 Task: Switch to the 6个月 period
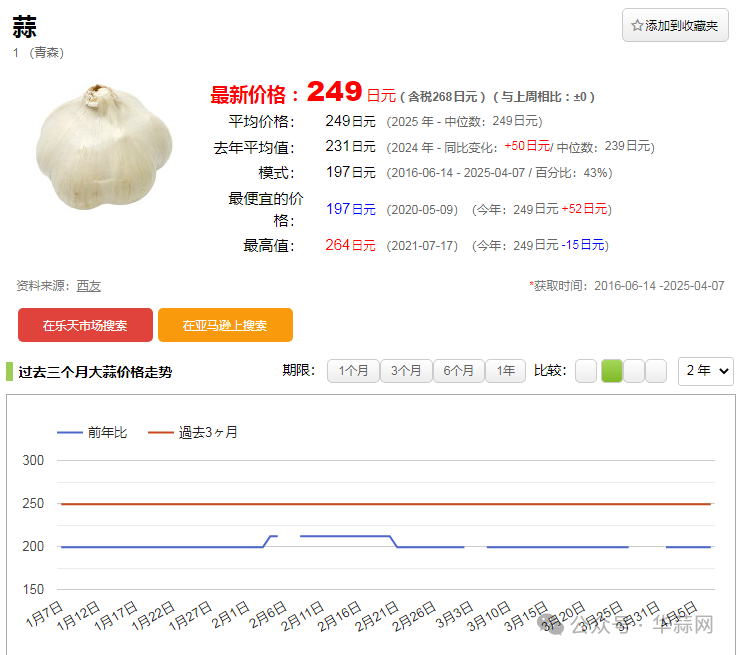pos(458,371)
